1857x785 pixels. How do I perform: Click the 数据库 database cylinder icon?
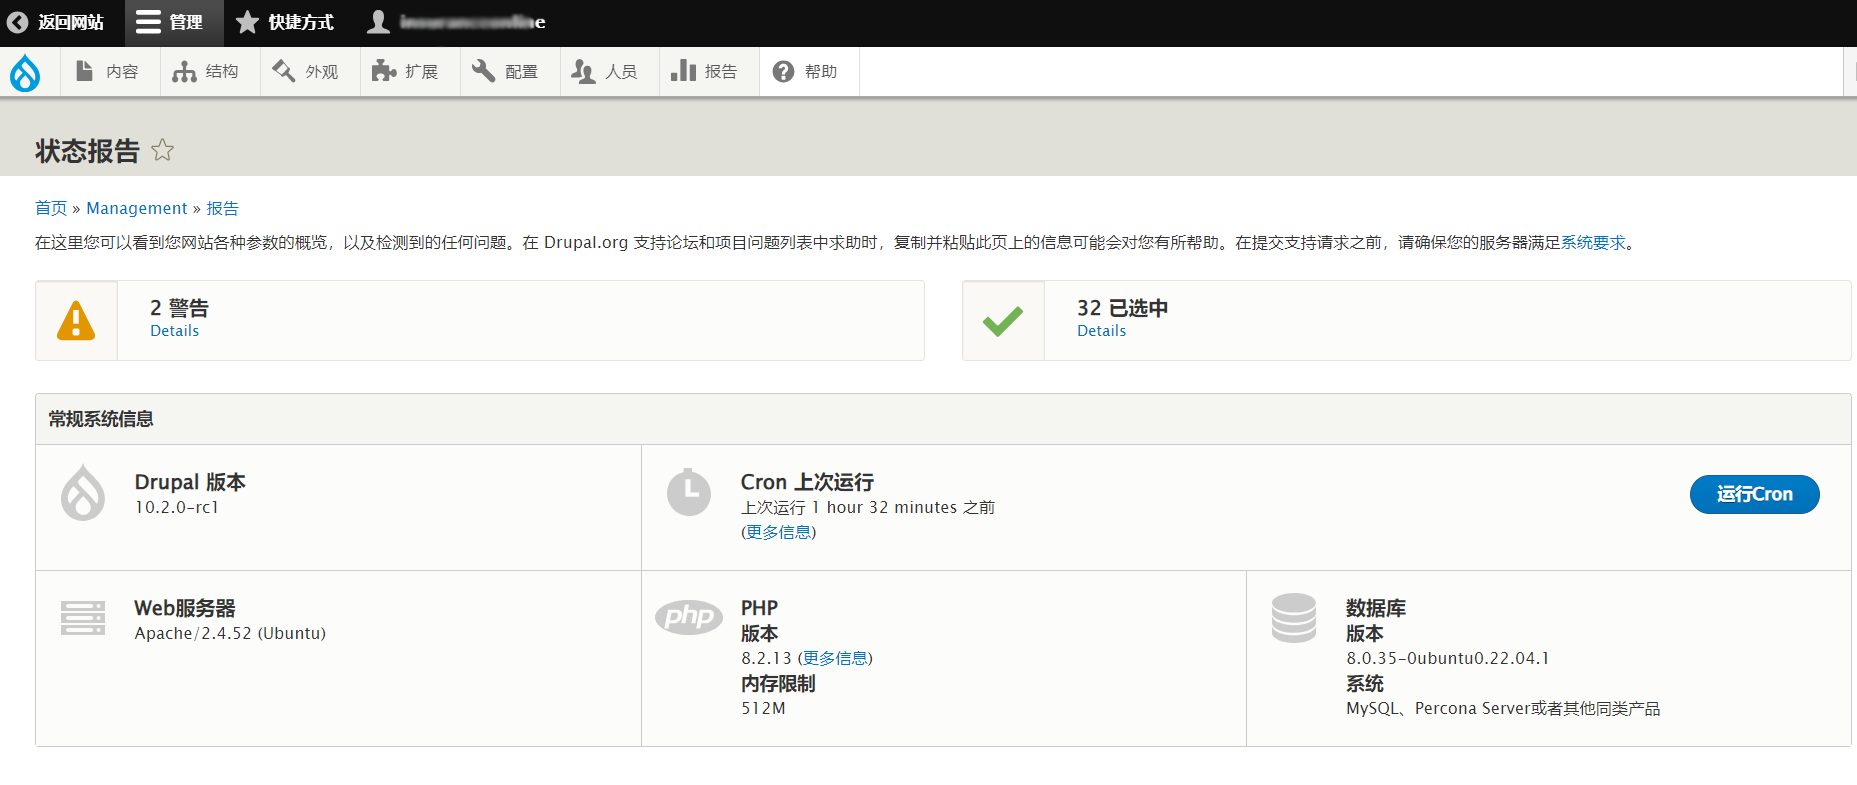1294,618
